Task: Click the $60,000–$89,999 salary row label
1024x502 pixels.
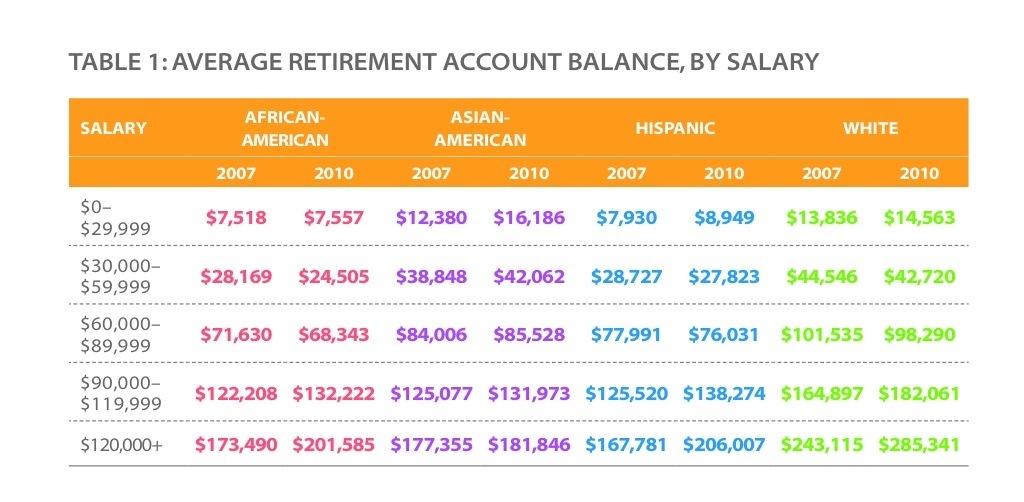Action: point(119,334)
